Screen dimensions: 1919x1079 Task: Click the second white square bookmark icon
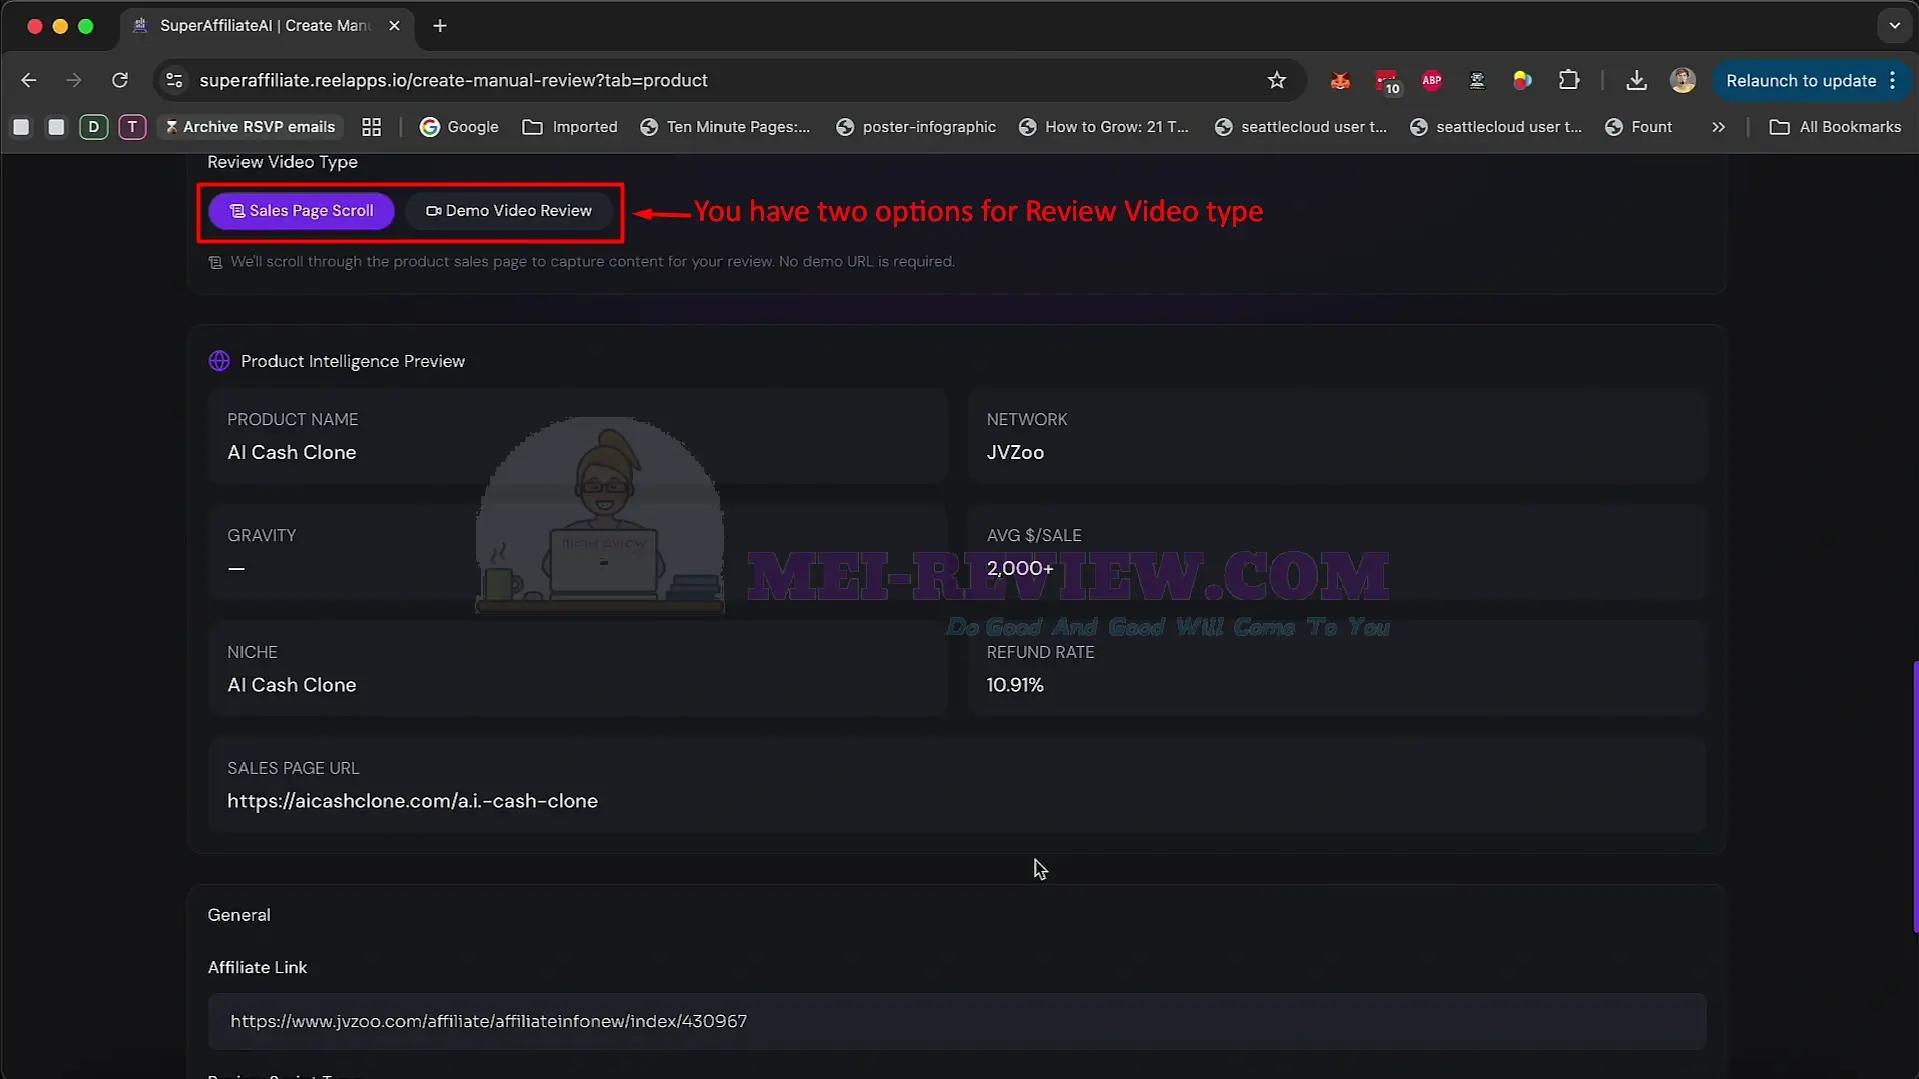[57, 127]
